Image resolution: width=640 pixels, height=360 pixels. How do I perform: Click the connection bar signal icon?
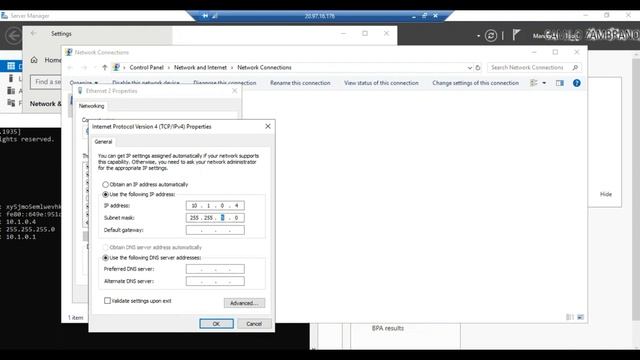[215, 16]
